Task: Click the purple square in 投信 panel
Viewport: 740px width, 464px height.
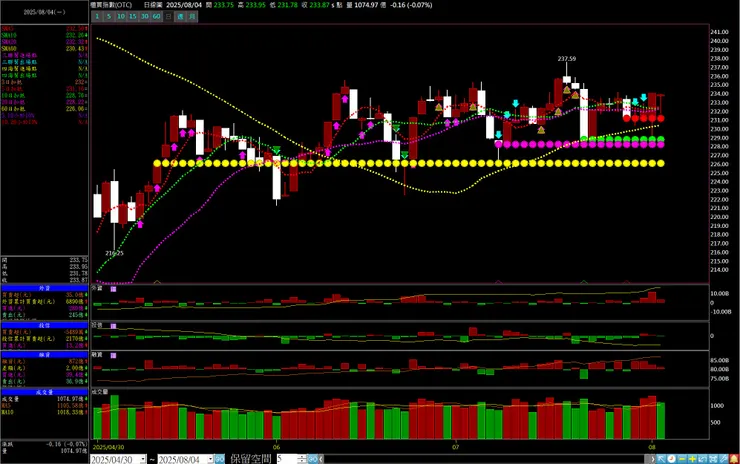Action: coord(113,326)
